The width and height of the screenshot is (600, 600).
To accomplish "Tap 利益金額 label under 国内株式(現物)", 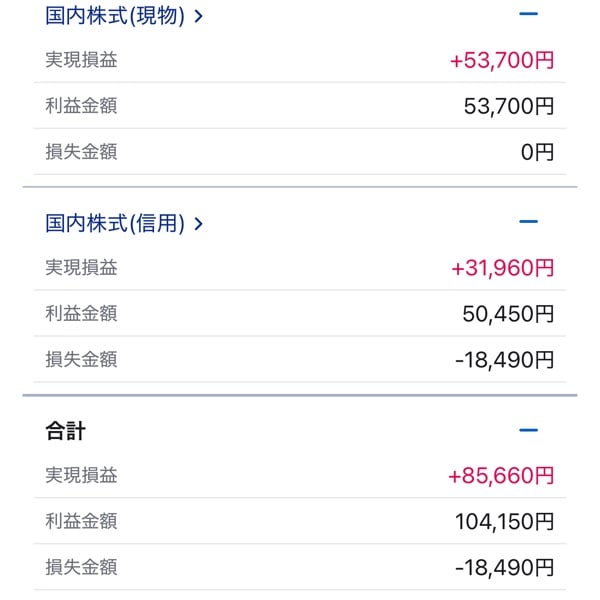I will [x=81, y=105].
